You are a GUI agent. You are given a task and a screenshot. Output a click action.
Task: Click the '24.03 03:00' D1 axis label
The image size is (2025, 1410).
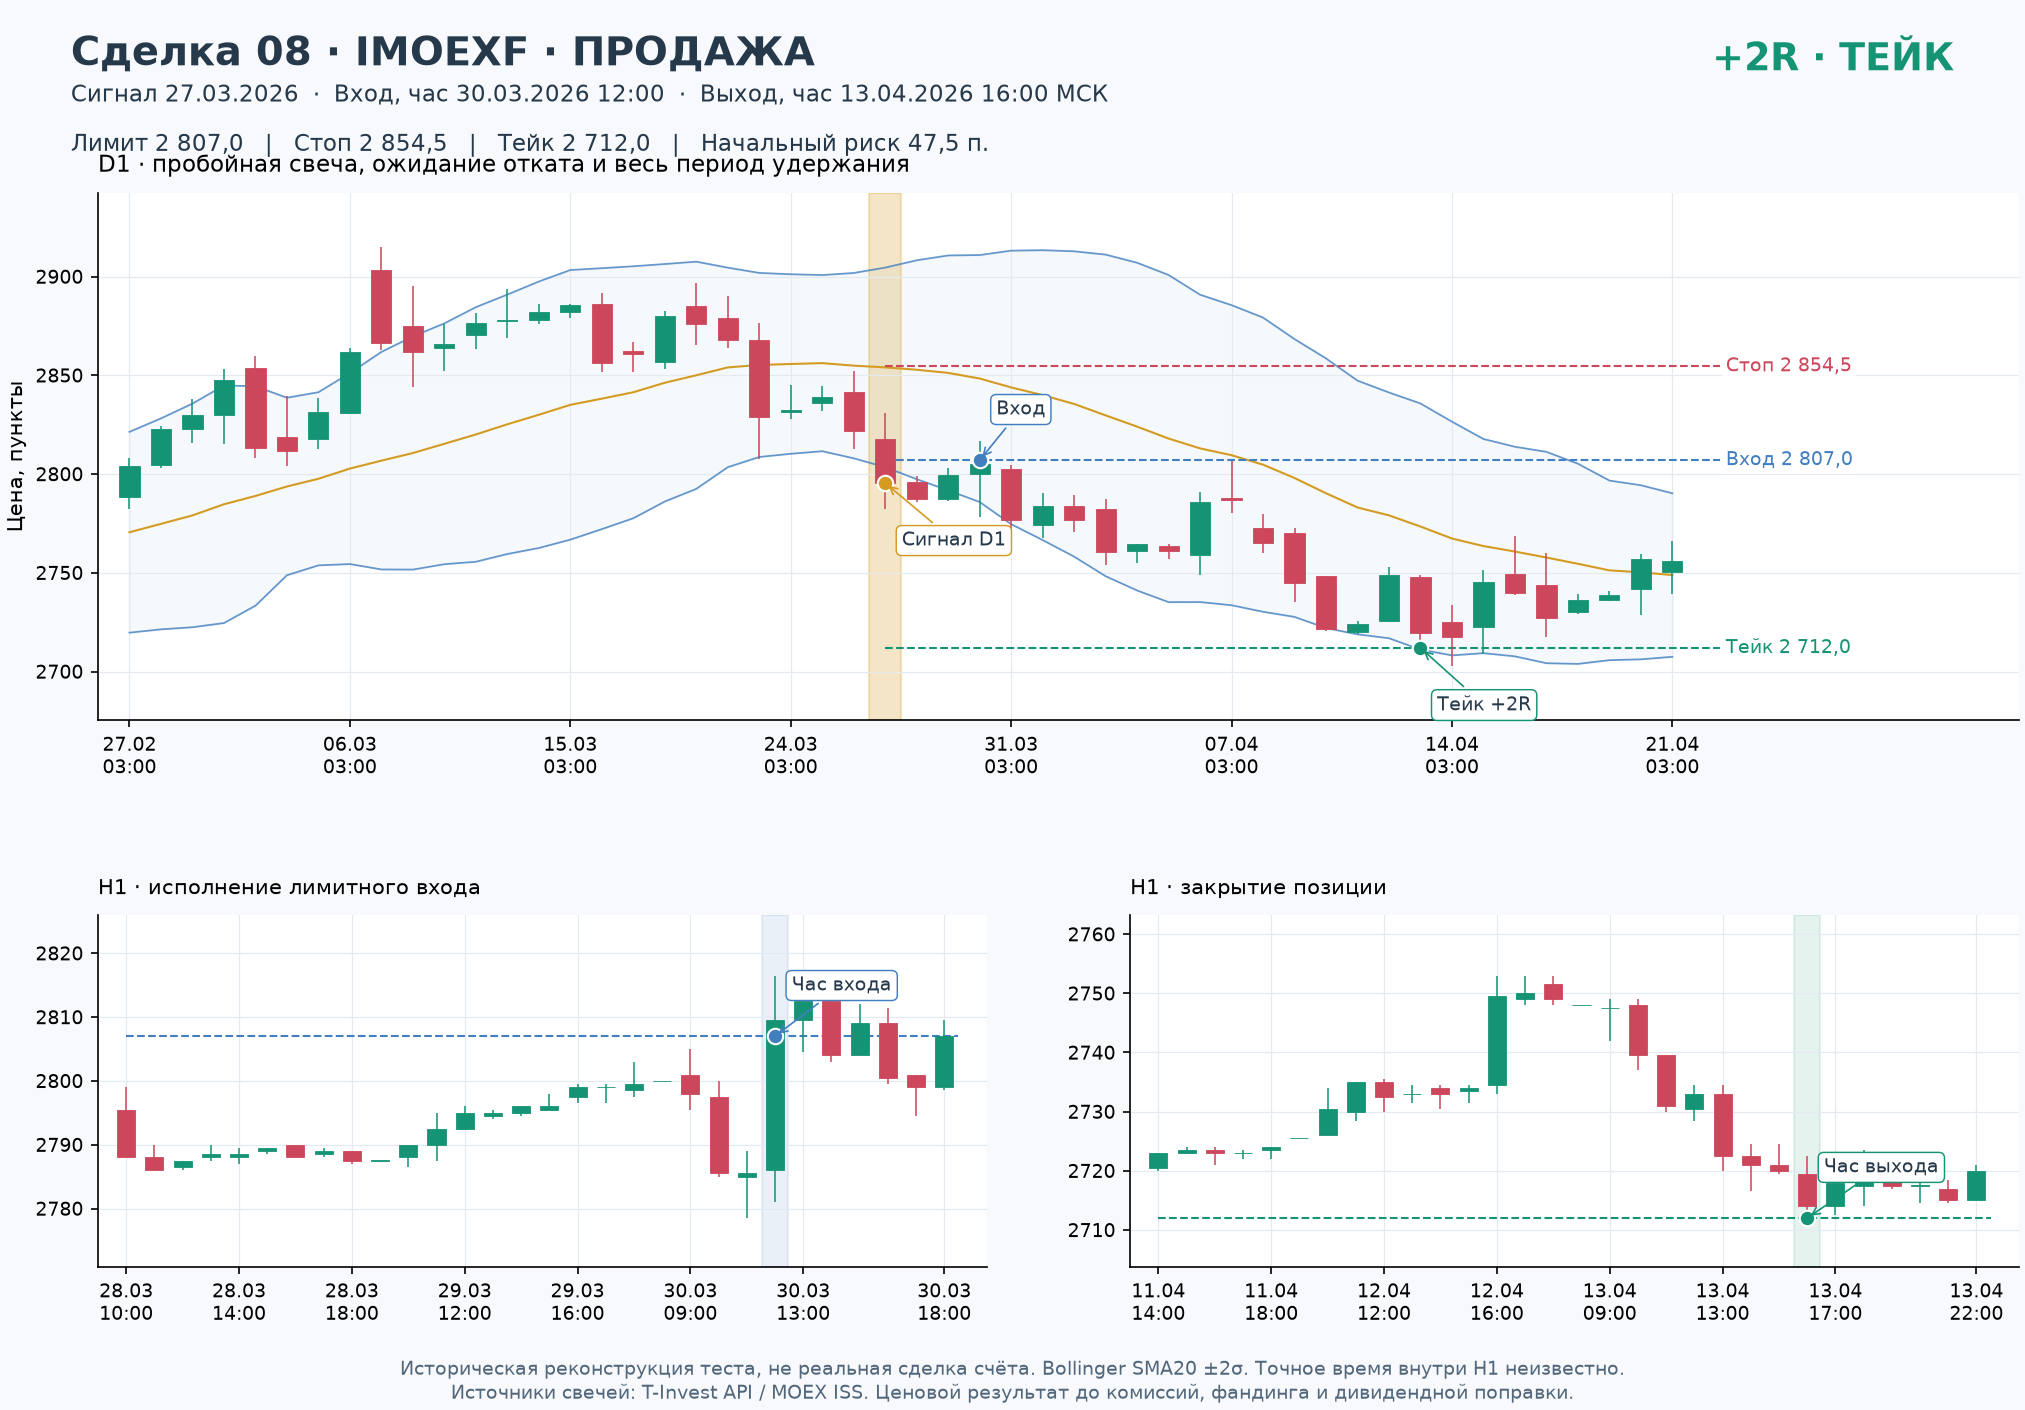coord(790,756)
